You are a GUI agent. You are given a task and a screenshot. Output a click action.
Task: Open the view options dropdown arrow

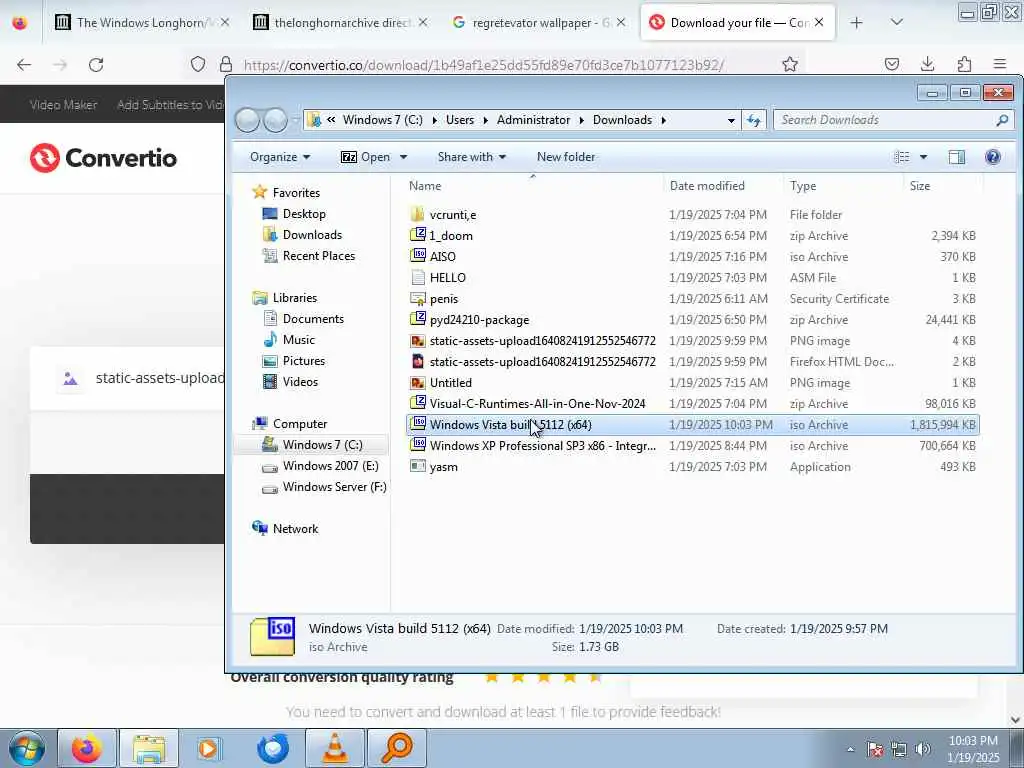pyautogui.click(x=923, y=157)
